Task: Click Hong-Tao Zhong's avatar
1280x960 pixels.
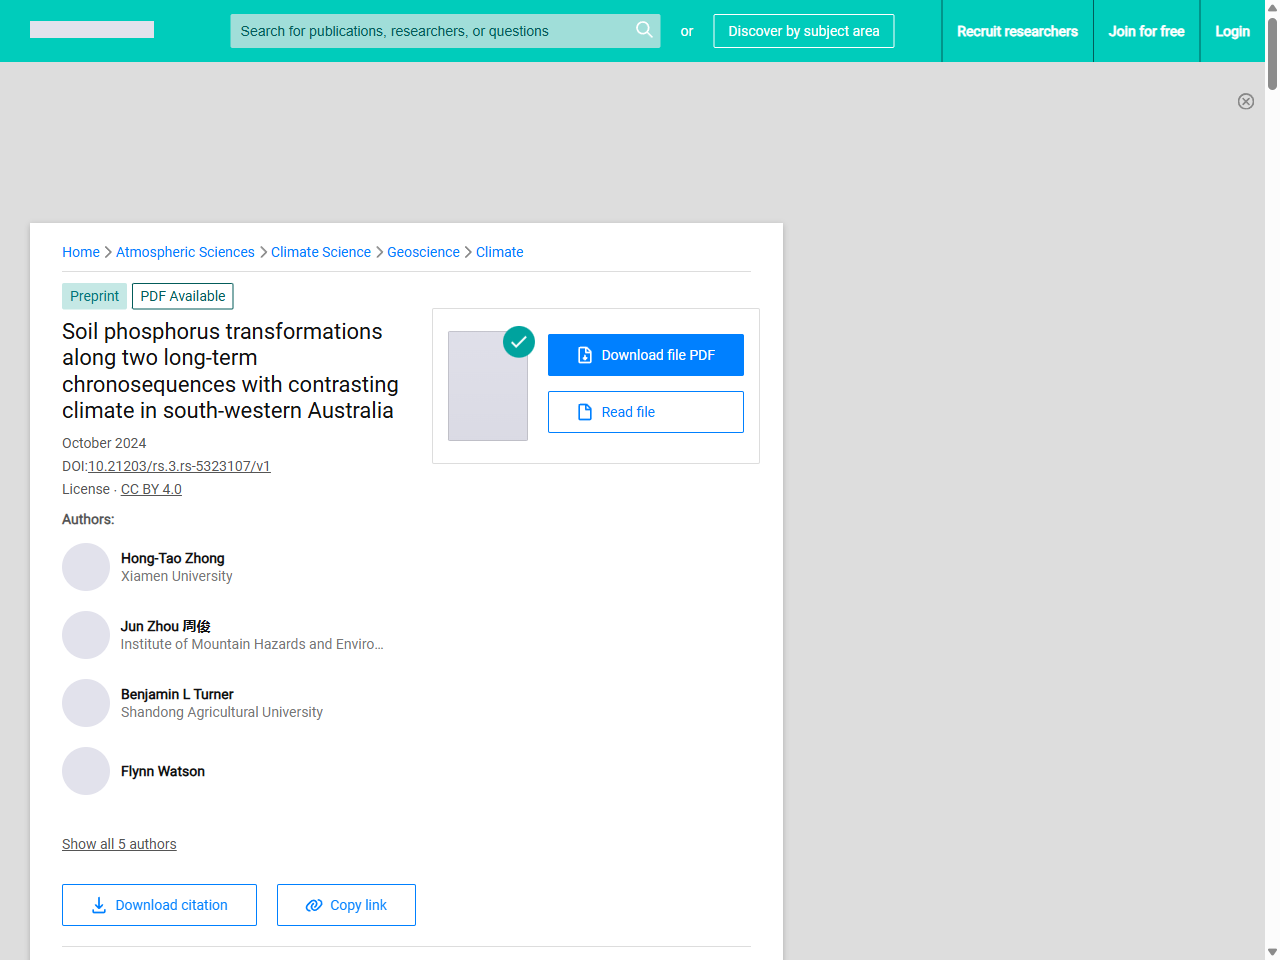Action: click(86, 567)
